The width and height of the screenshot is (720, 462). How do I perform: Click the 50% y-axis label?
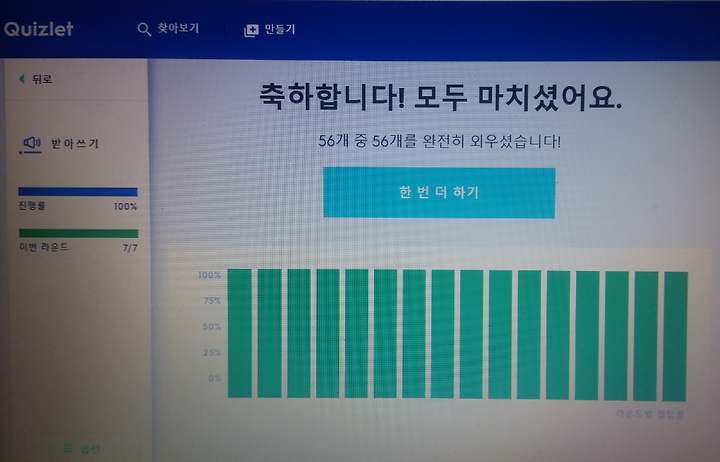[212, 327]
